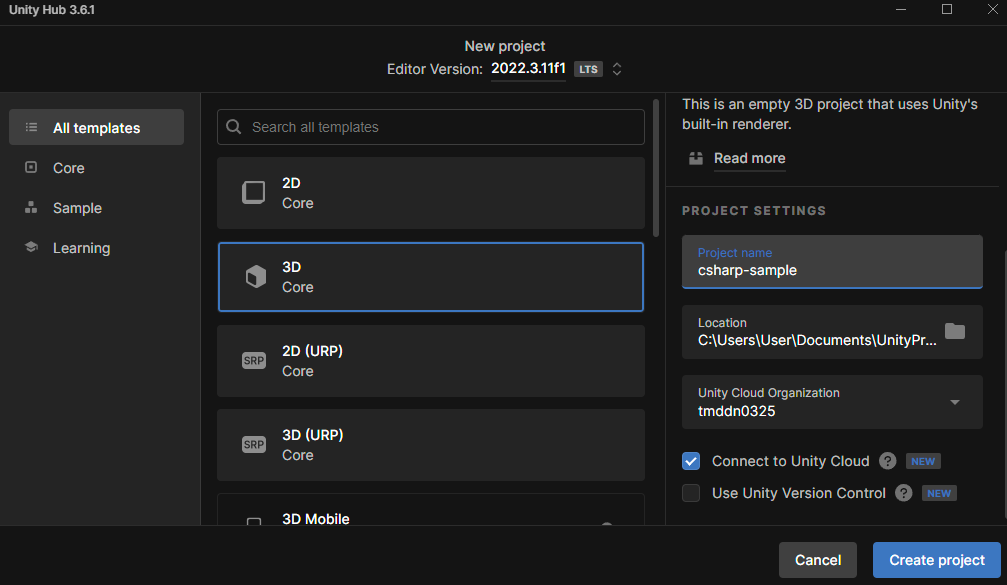Select the All templates category
Viewport: 1007px width, 585px height.
coord(96,127)
